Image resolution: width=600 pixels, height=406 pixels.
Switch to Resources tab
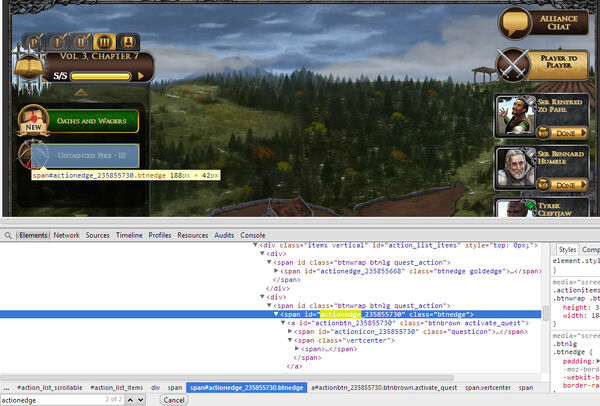point(192,235)
